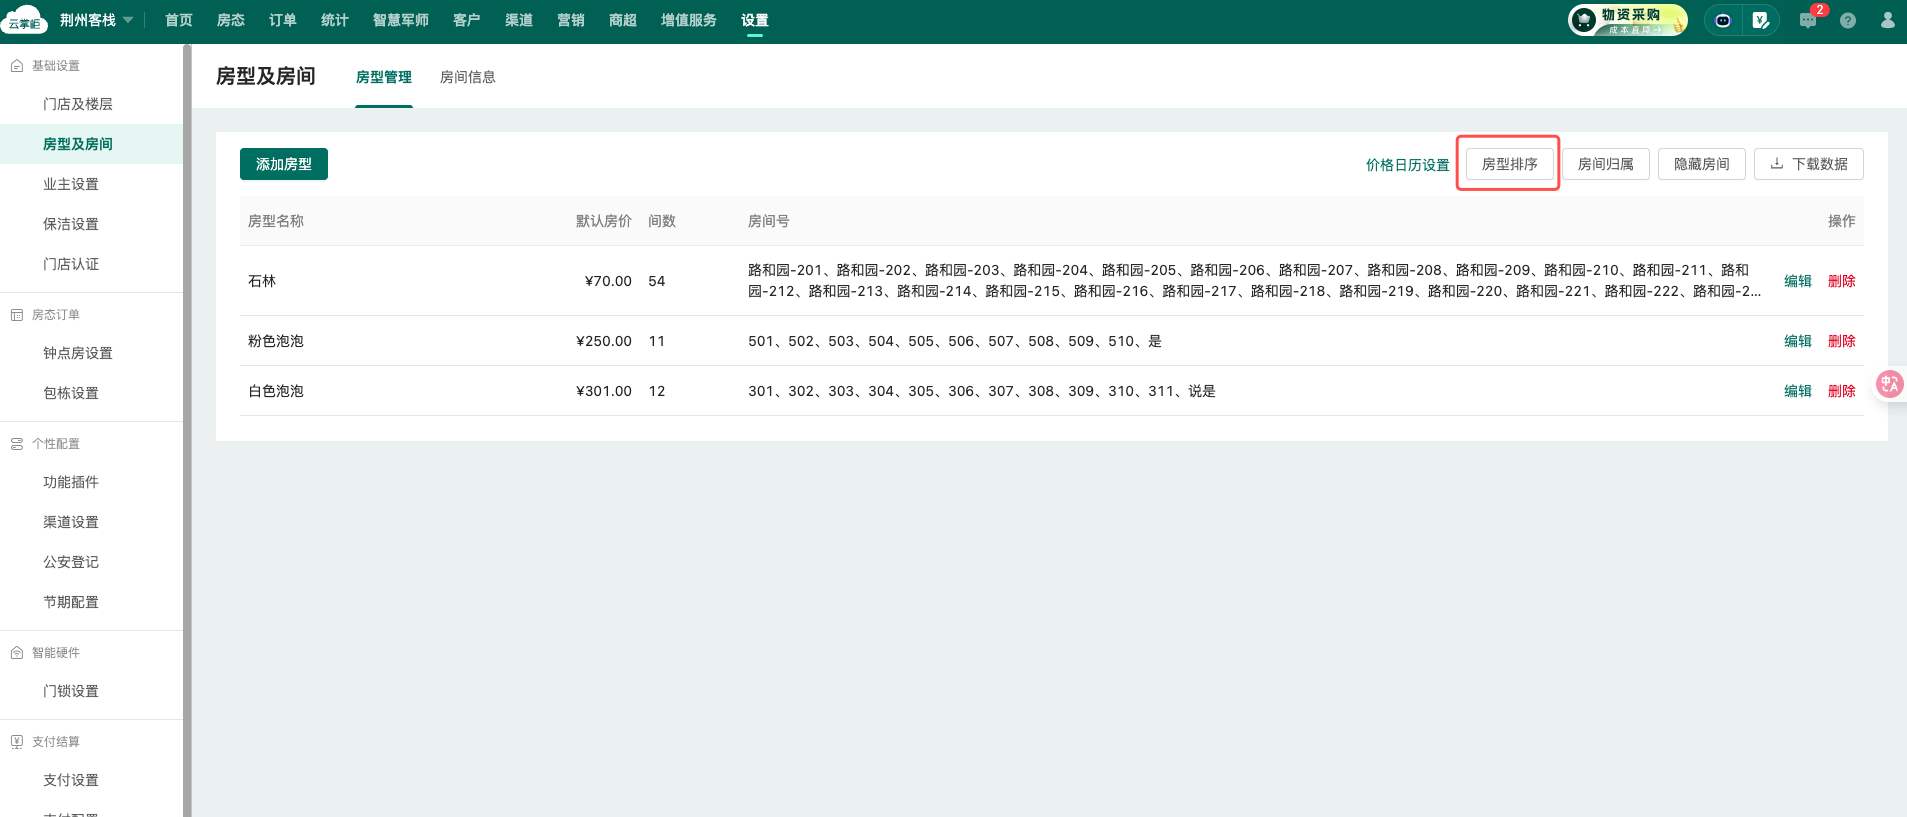
Task: Open messages with the red badge
Action: (x=1808, y=20)
